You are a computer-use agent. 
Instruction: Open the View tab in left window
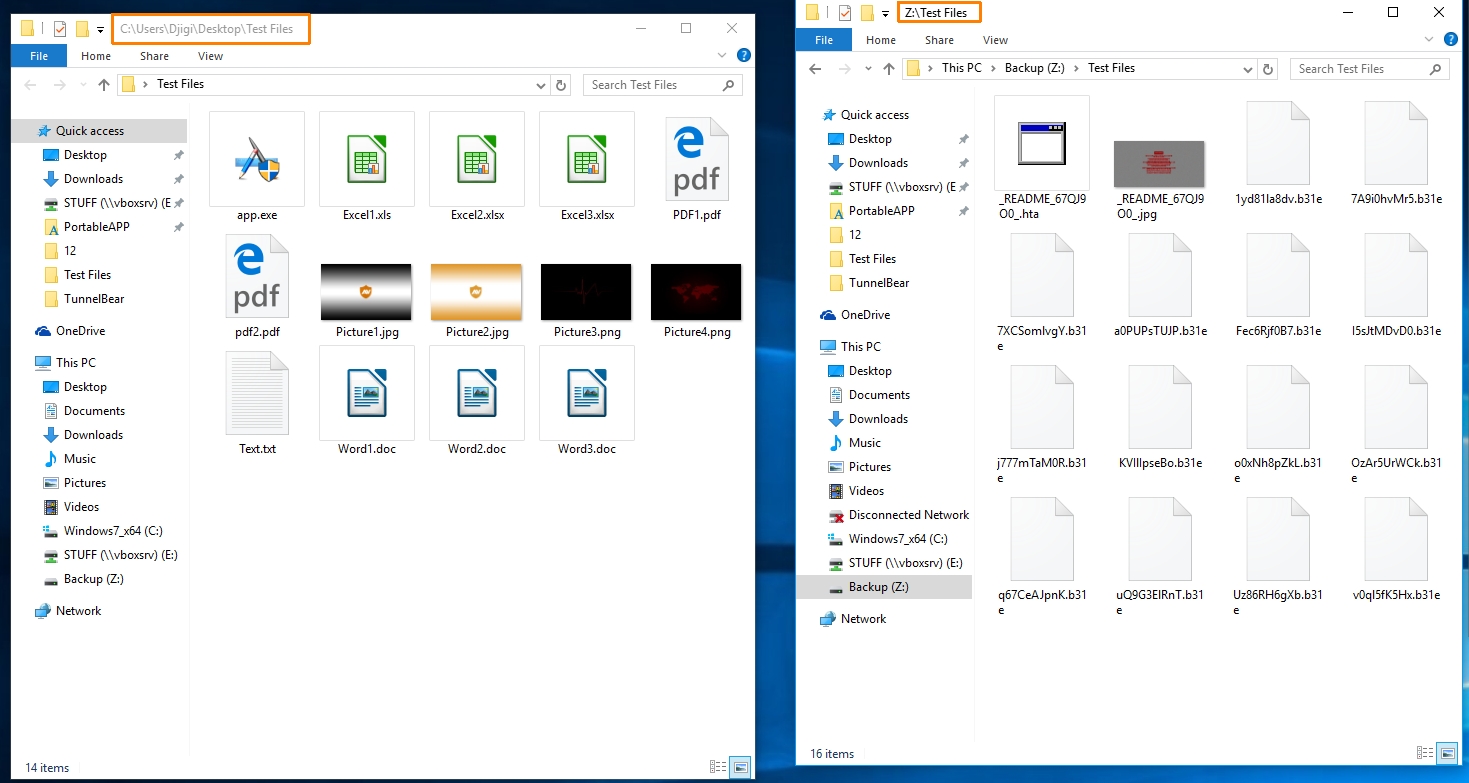[210, 57]
